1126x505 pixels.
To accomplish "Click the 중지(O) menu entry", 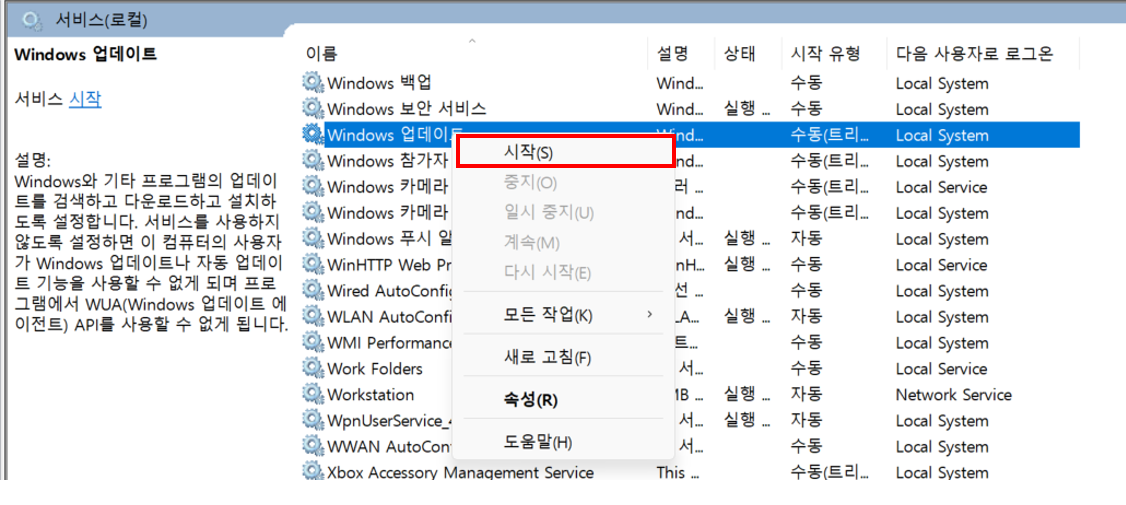I will pyautogui.click(x=564, y=182).
